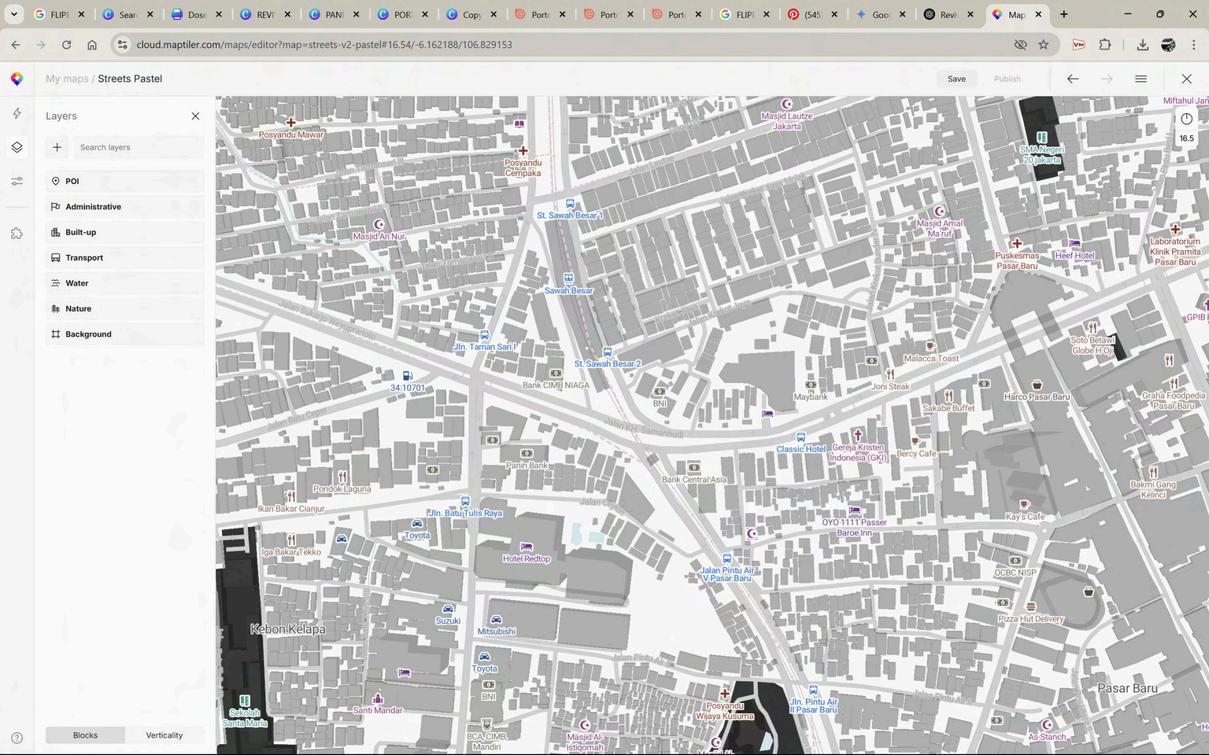Open the hamburger menu in editor header
The image size is (1209, 755).
[x=1140, y=79]
